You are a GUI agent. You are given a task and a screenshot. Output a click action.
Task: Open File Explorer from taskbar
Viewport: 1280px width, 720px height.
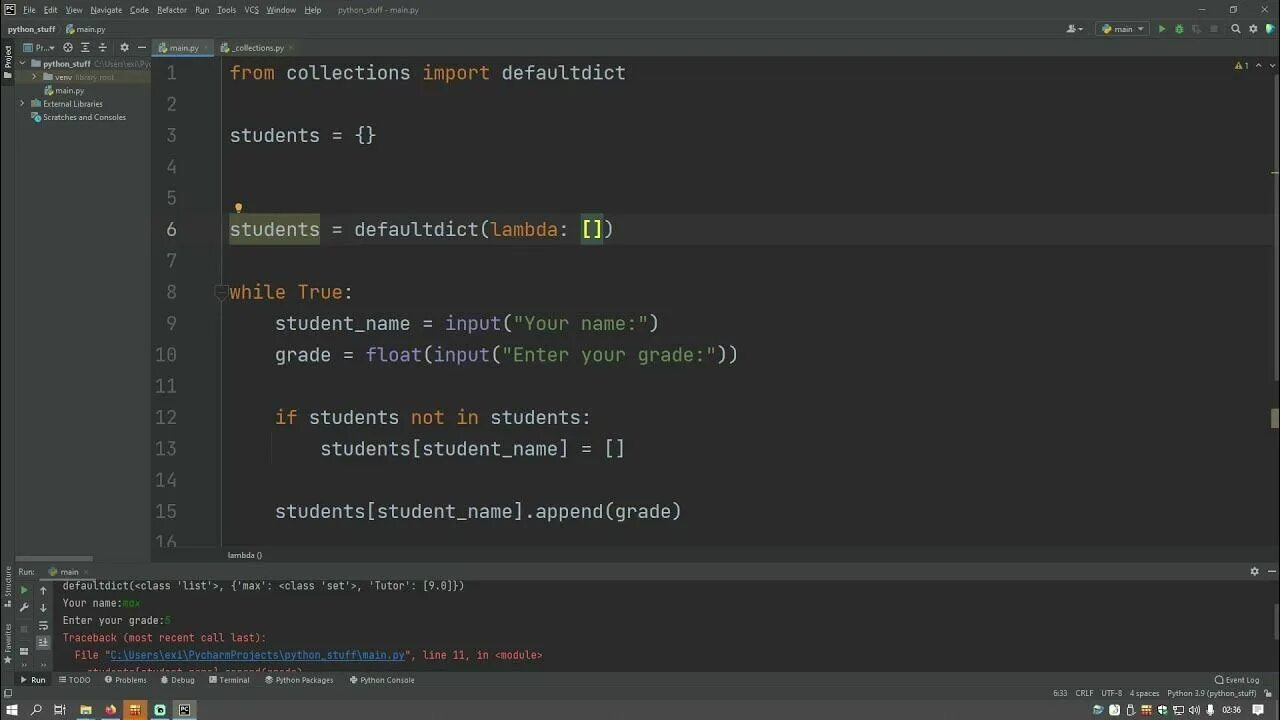(x=86, y=710)
